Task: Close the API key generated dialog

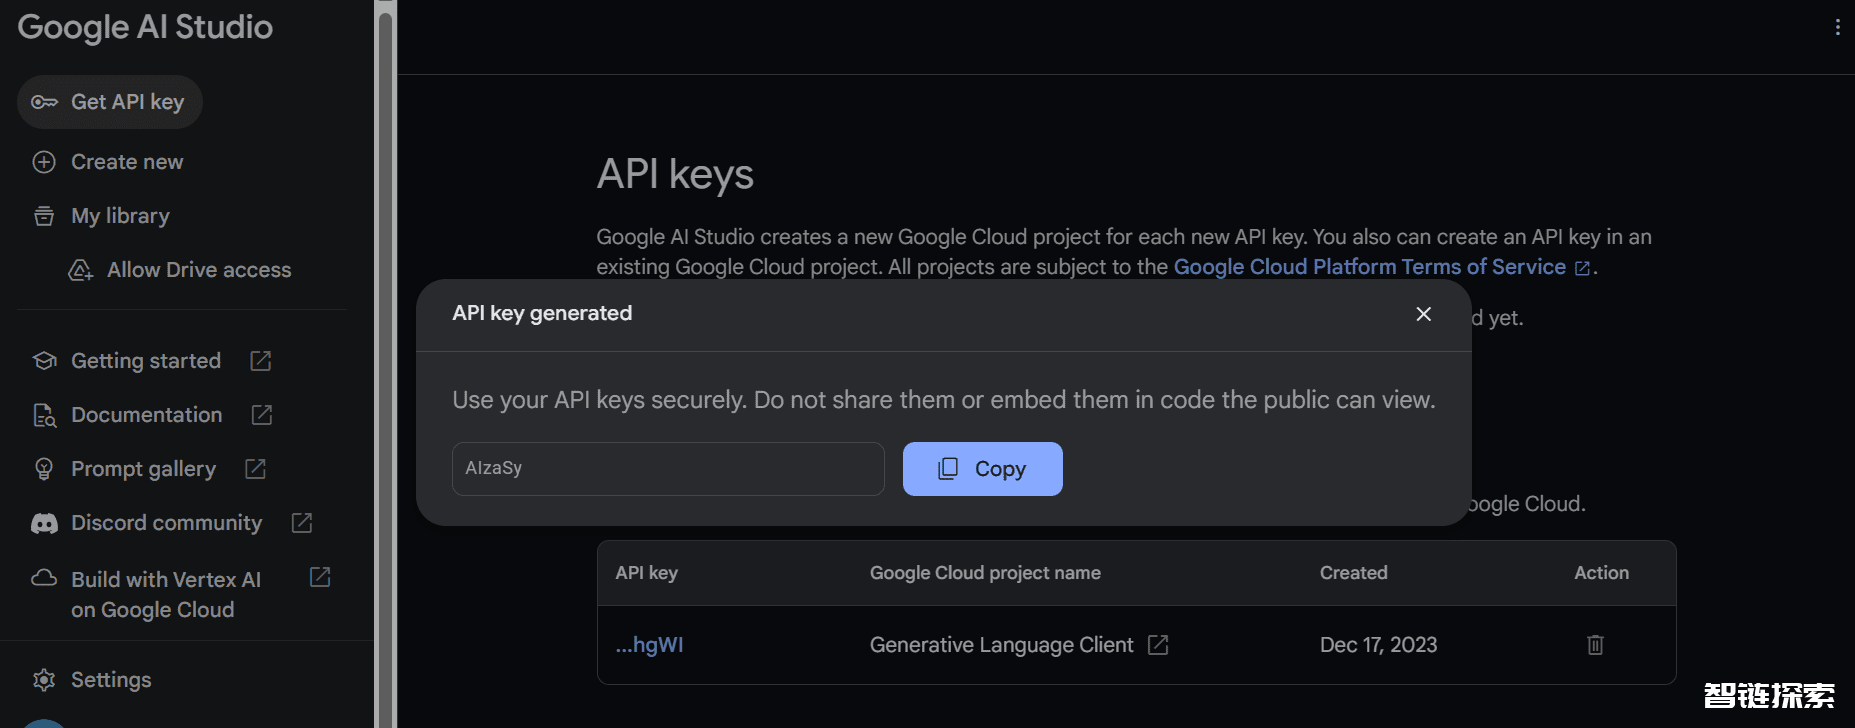Action: pyautogui.click(x=1424, y=314)
